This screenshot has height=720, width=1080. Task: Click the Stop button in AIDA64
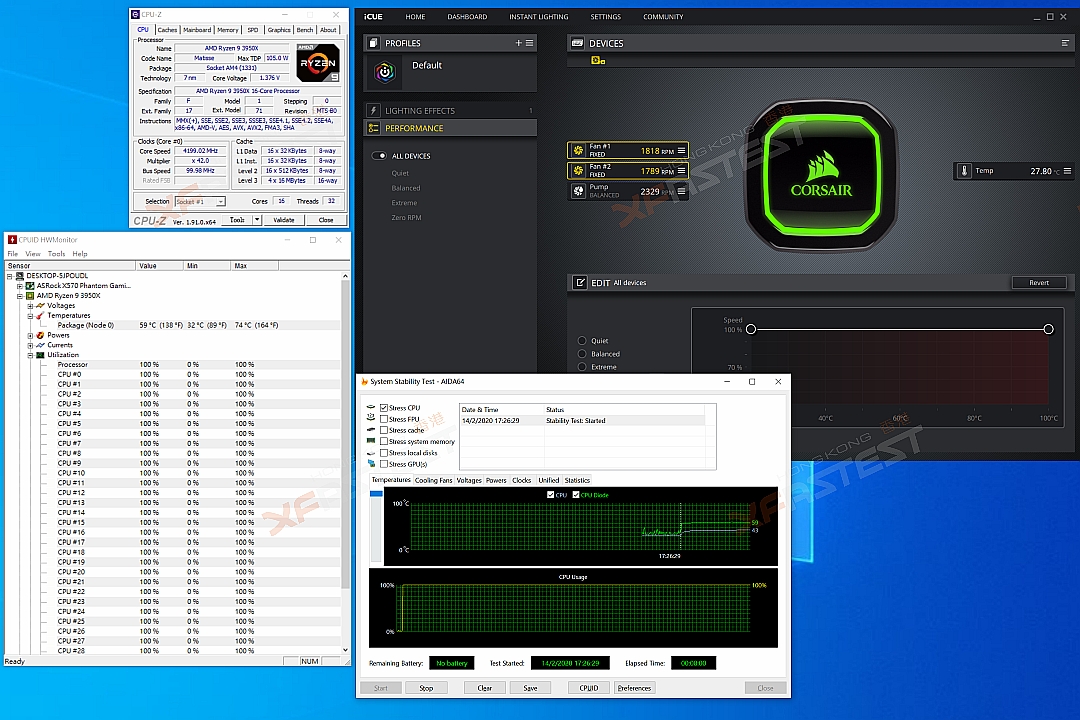426,688
